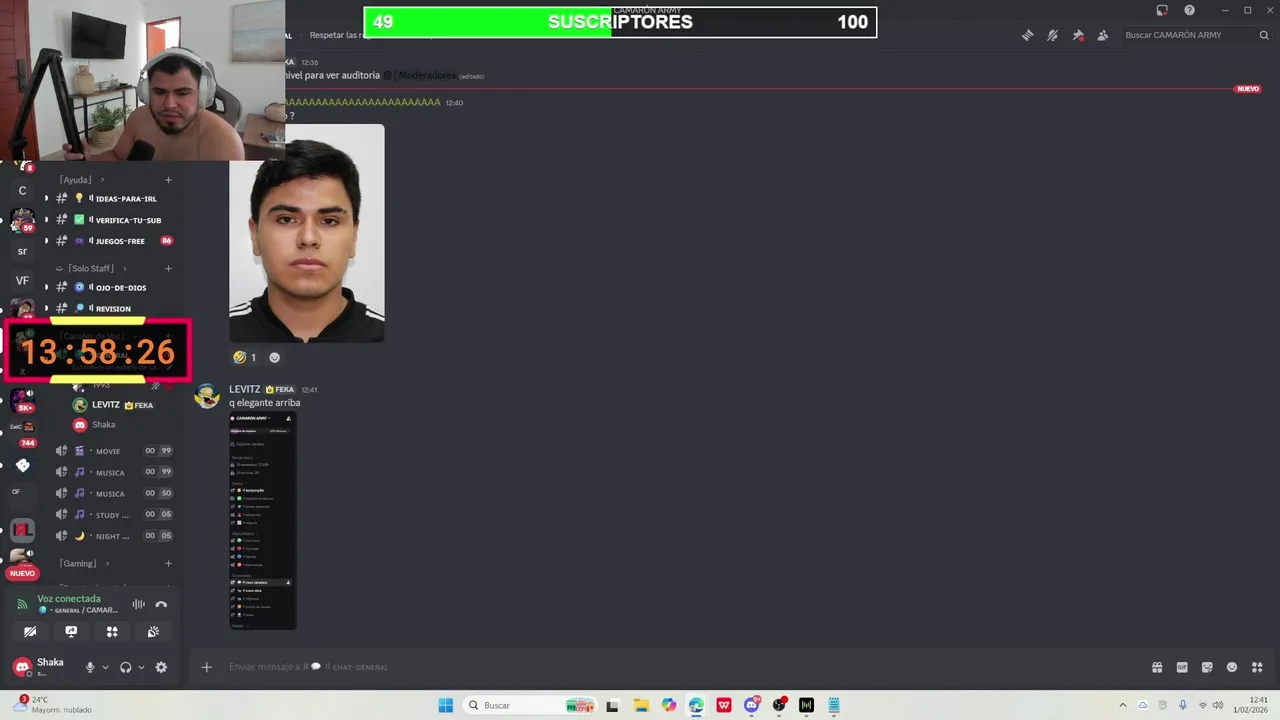Open headphone output options arrow
Image resolution: width=1280 pixels, height=720 pixels.
pos(141,667)
